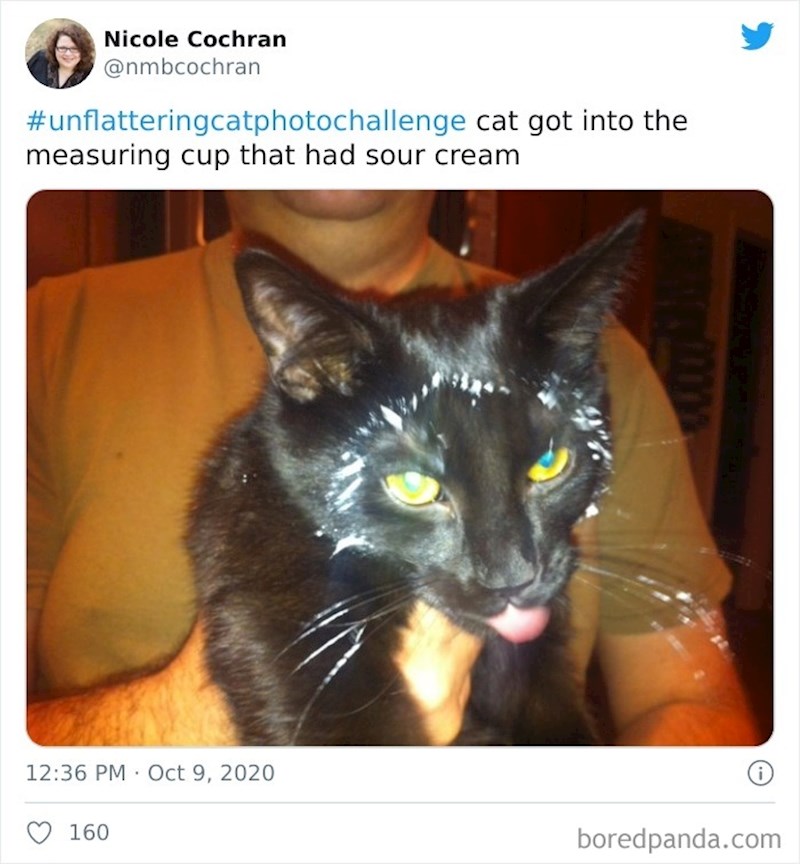Open the @nmbcochran handle link
800x864 pixels.
[182, 67]
